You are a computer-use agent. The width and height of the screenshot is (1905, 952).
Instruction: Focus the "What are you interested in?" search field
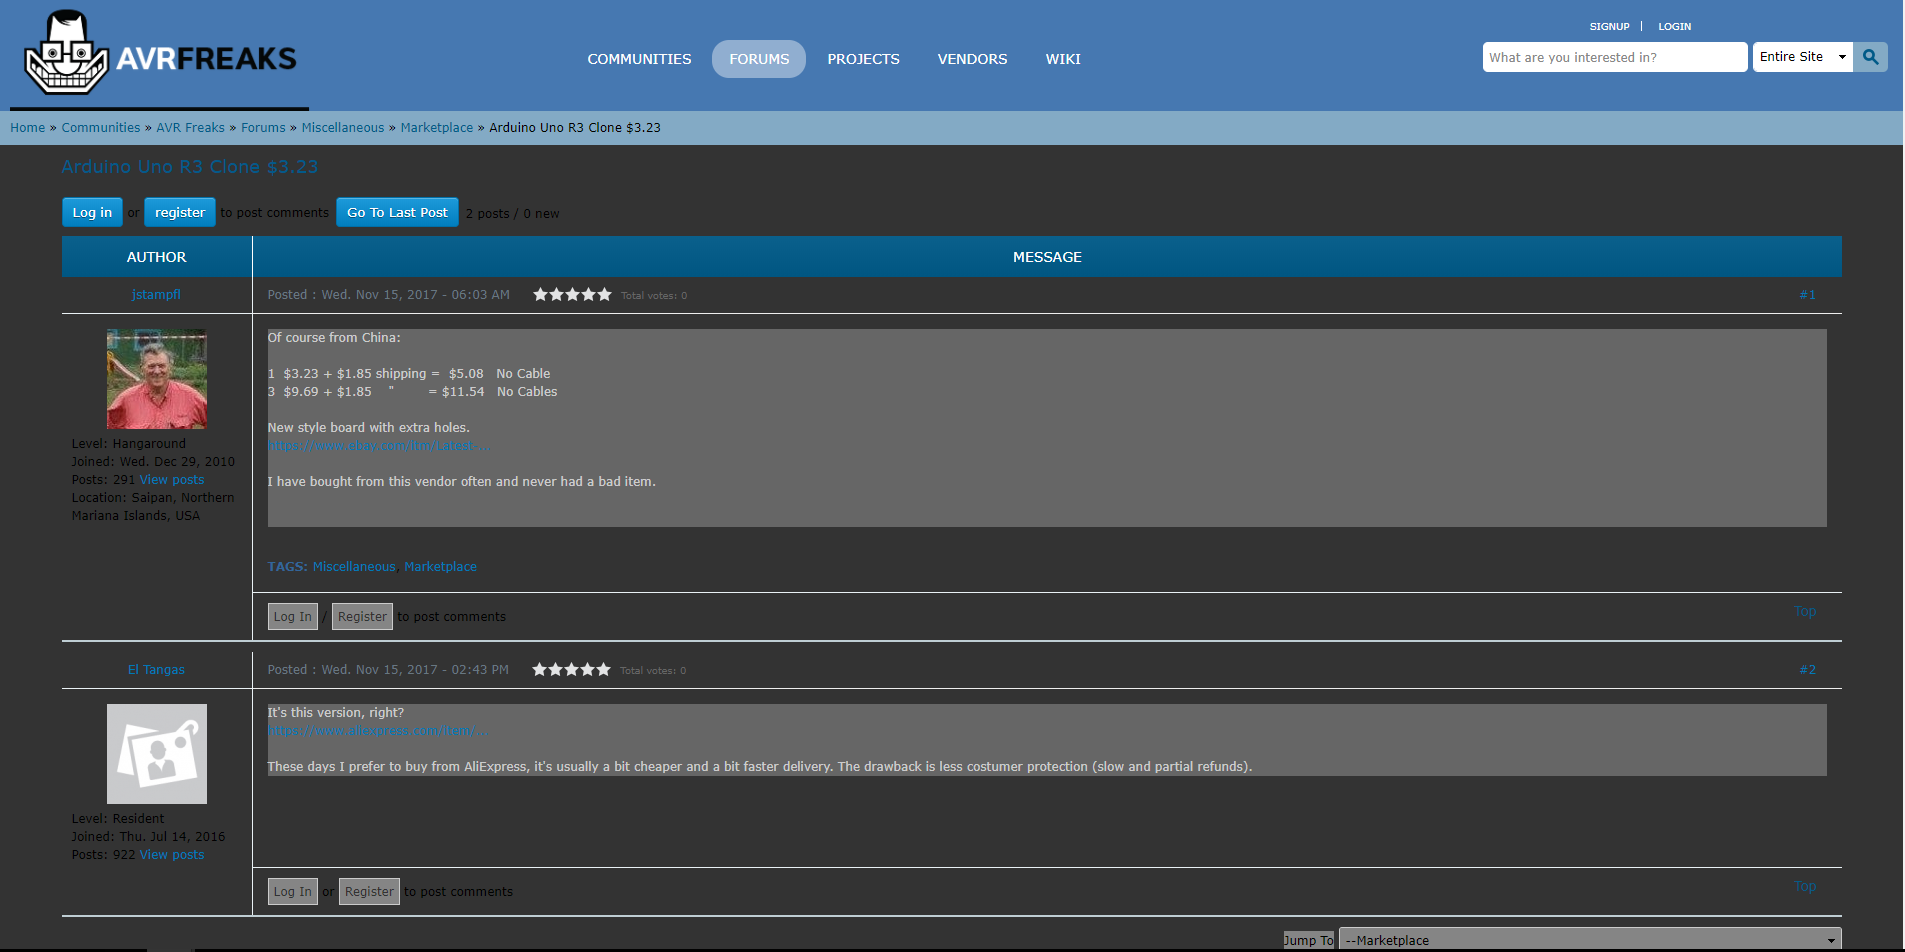(1615, 57)
